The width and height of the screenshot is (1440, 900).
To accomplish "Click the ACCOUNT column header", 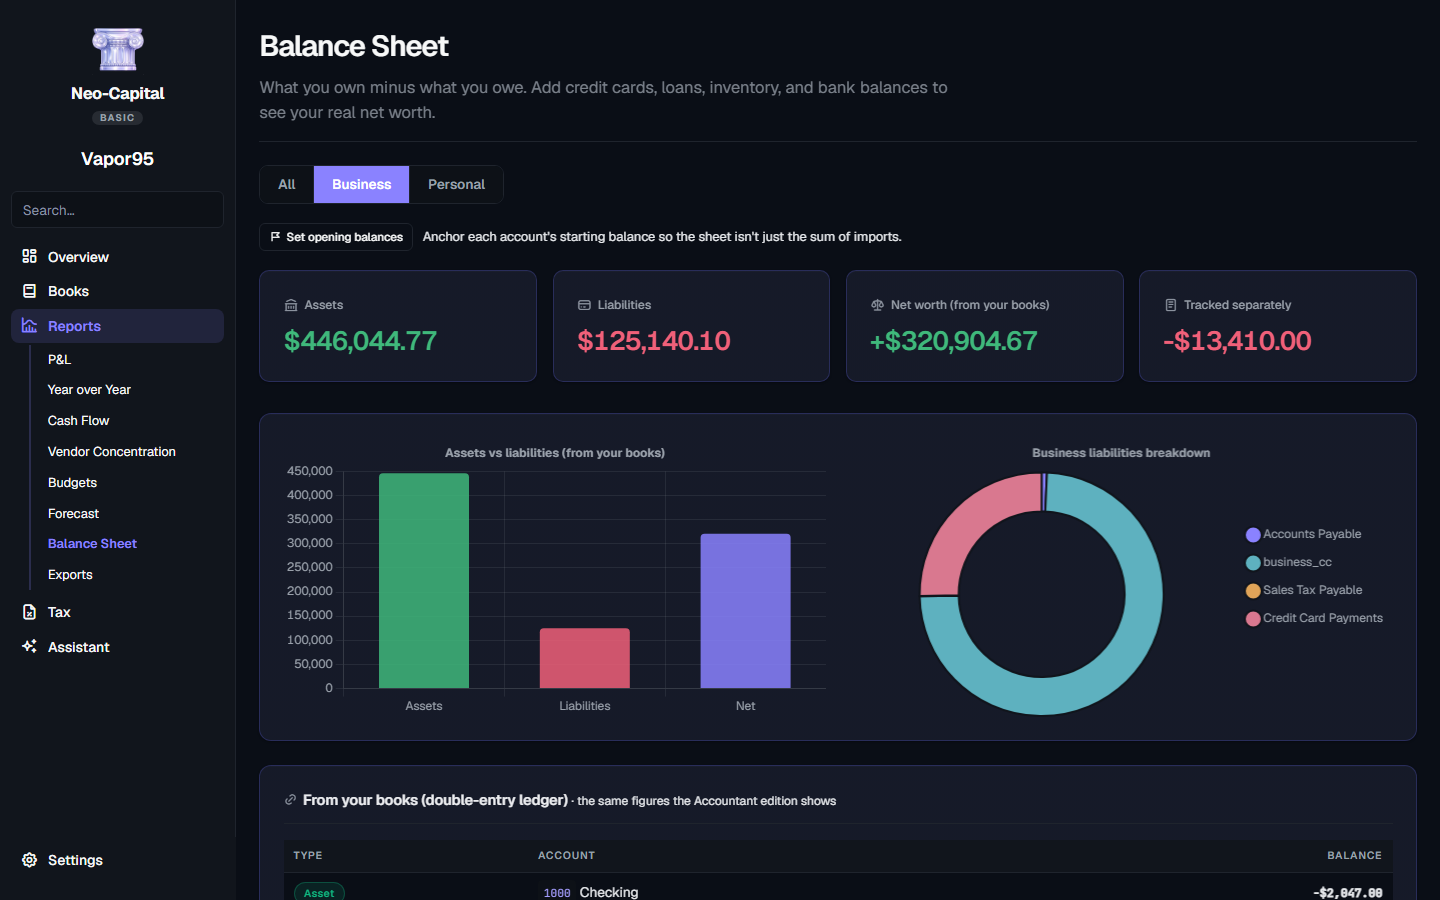I will click(x=566, y=856).
